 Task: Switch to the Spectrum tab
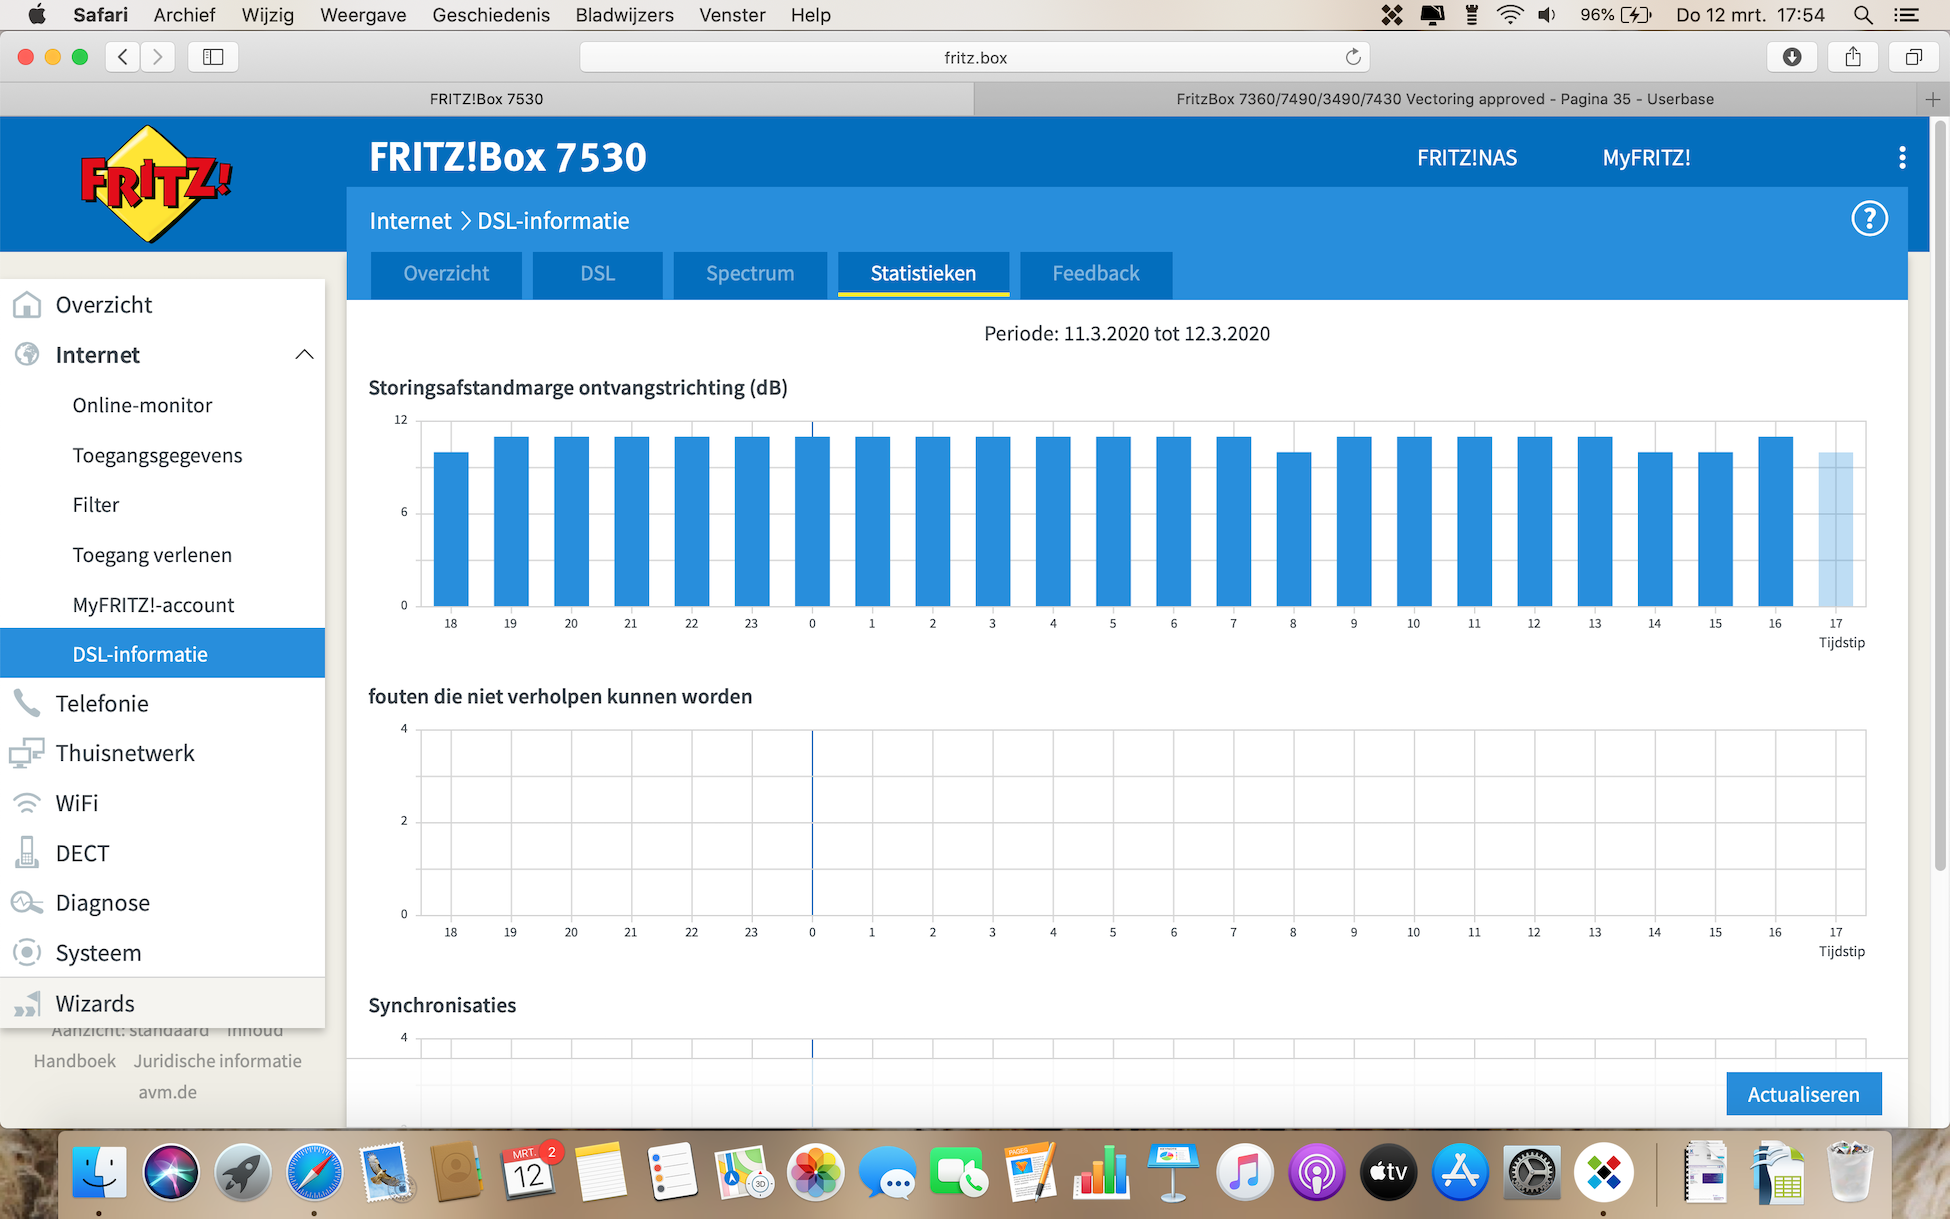pyautogui.click(x=749, y=273)
